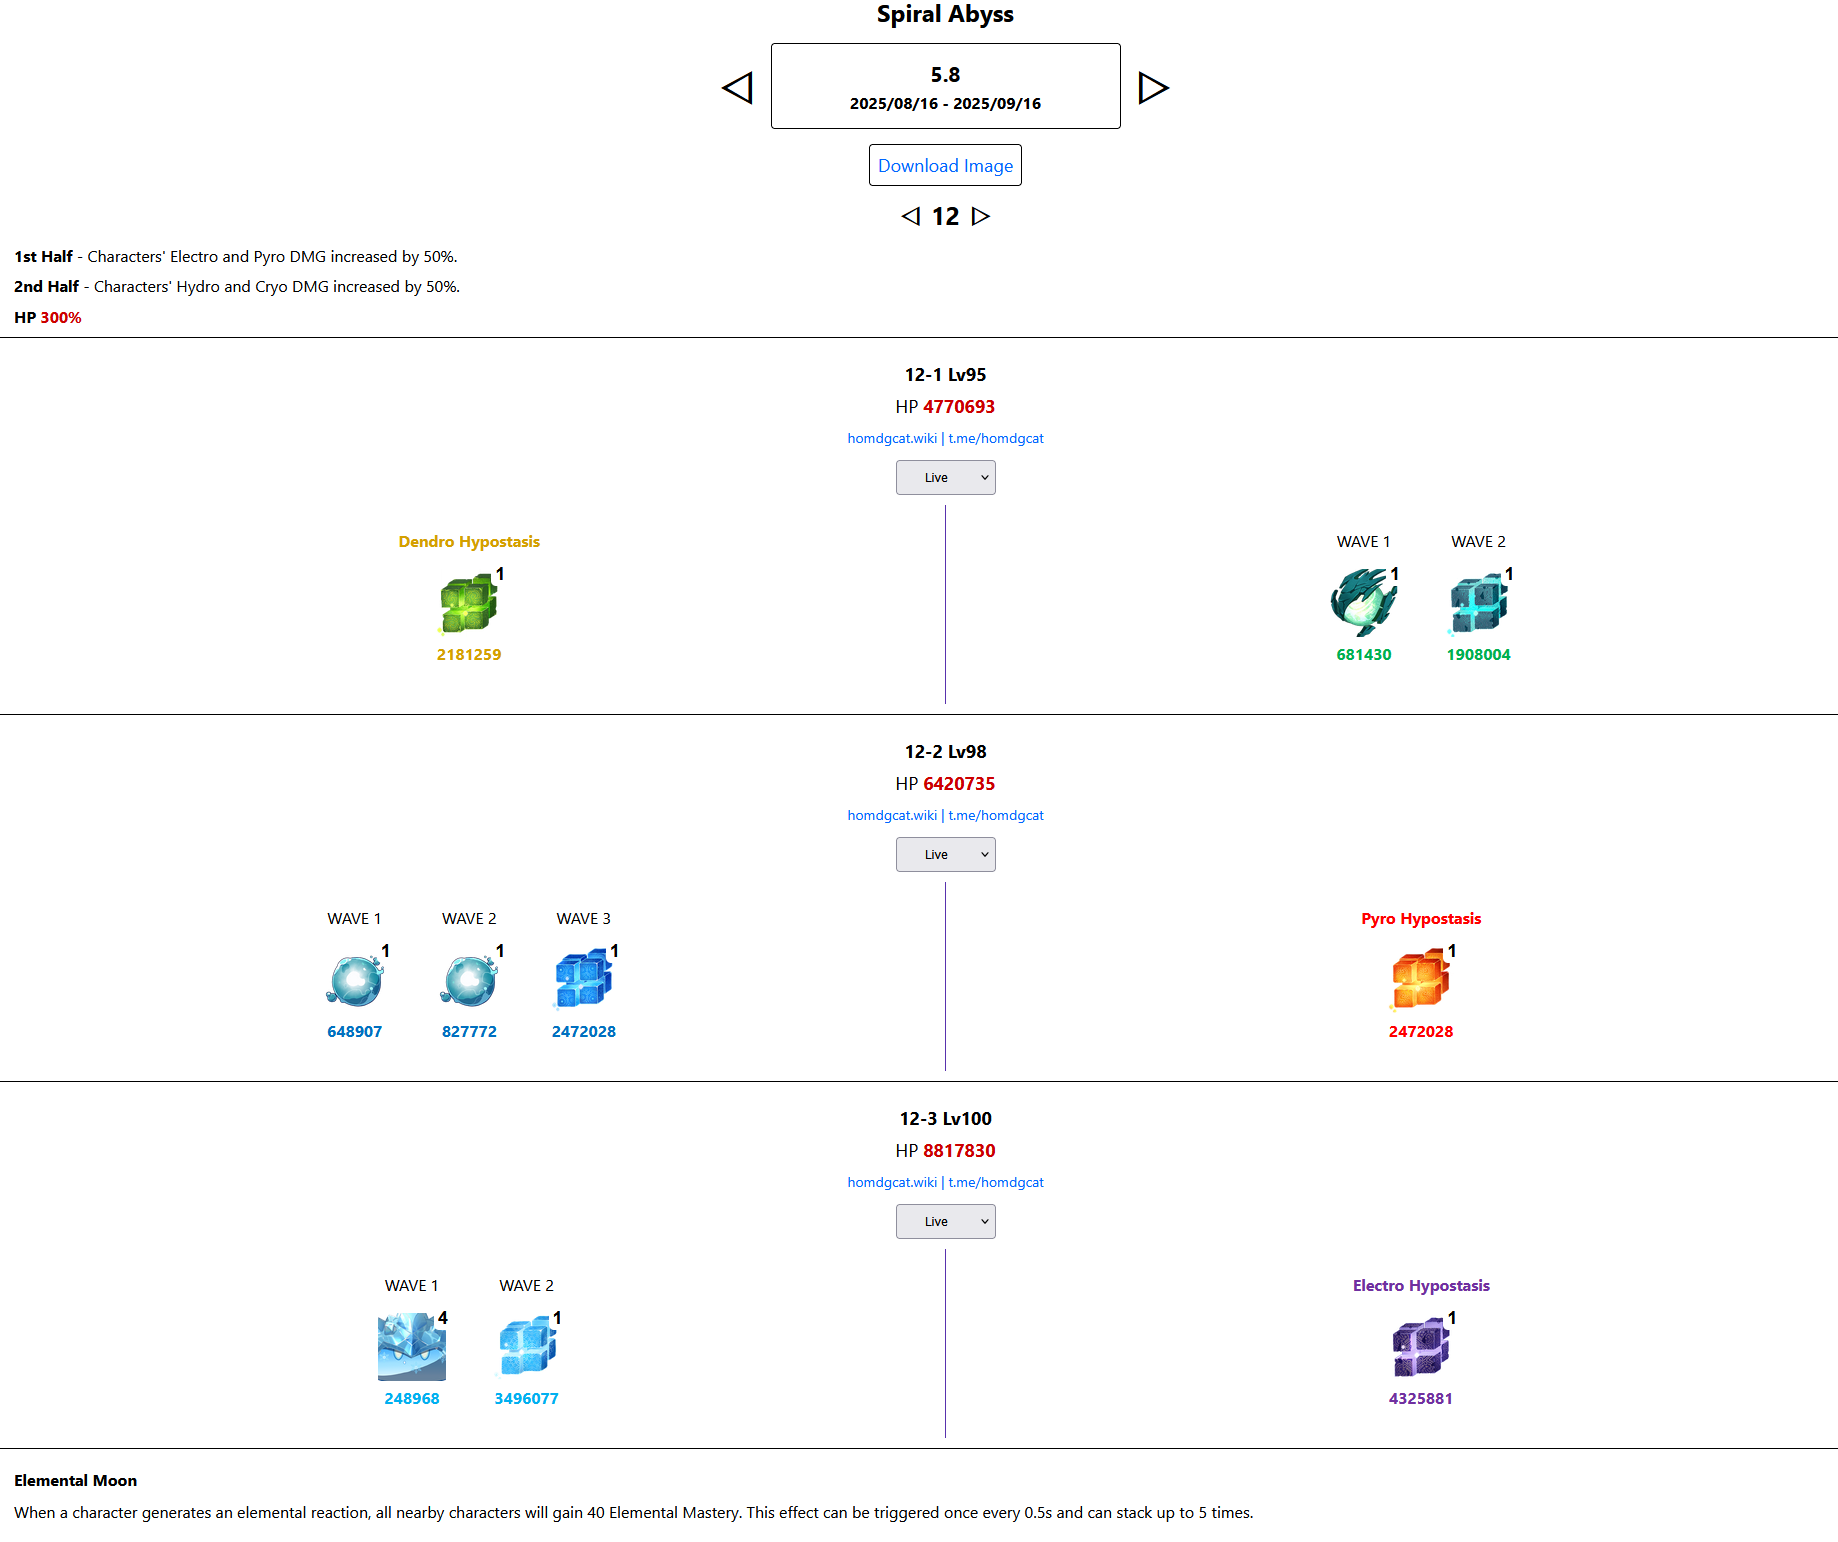1838x1542 pixels.
Task: Click the 12-1 Wave 2 Anemo cube icon
Action: pos(1478,604)
